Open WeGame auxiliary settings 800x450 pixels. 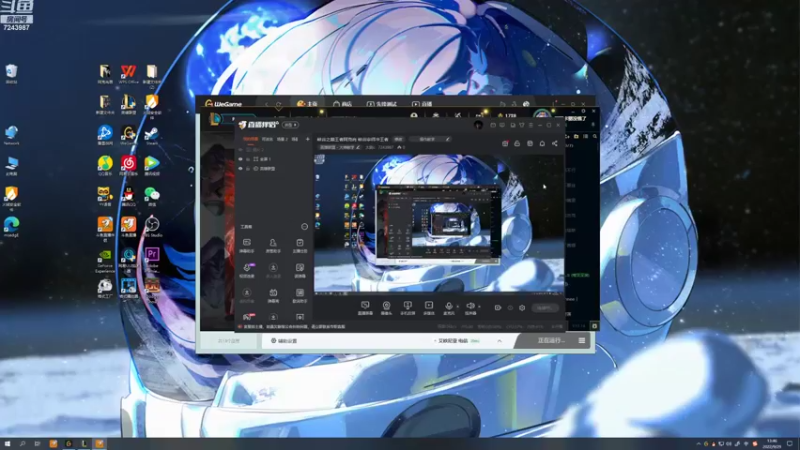[x=284, y=341]
